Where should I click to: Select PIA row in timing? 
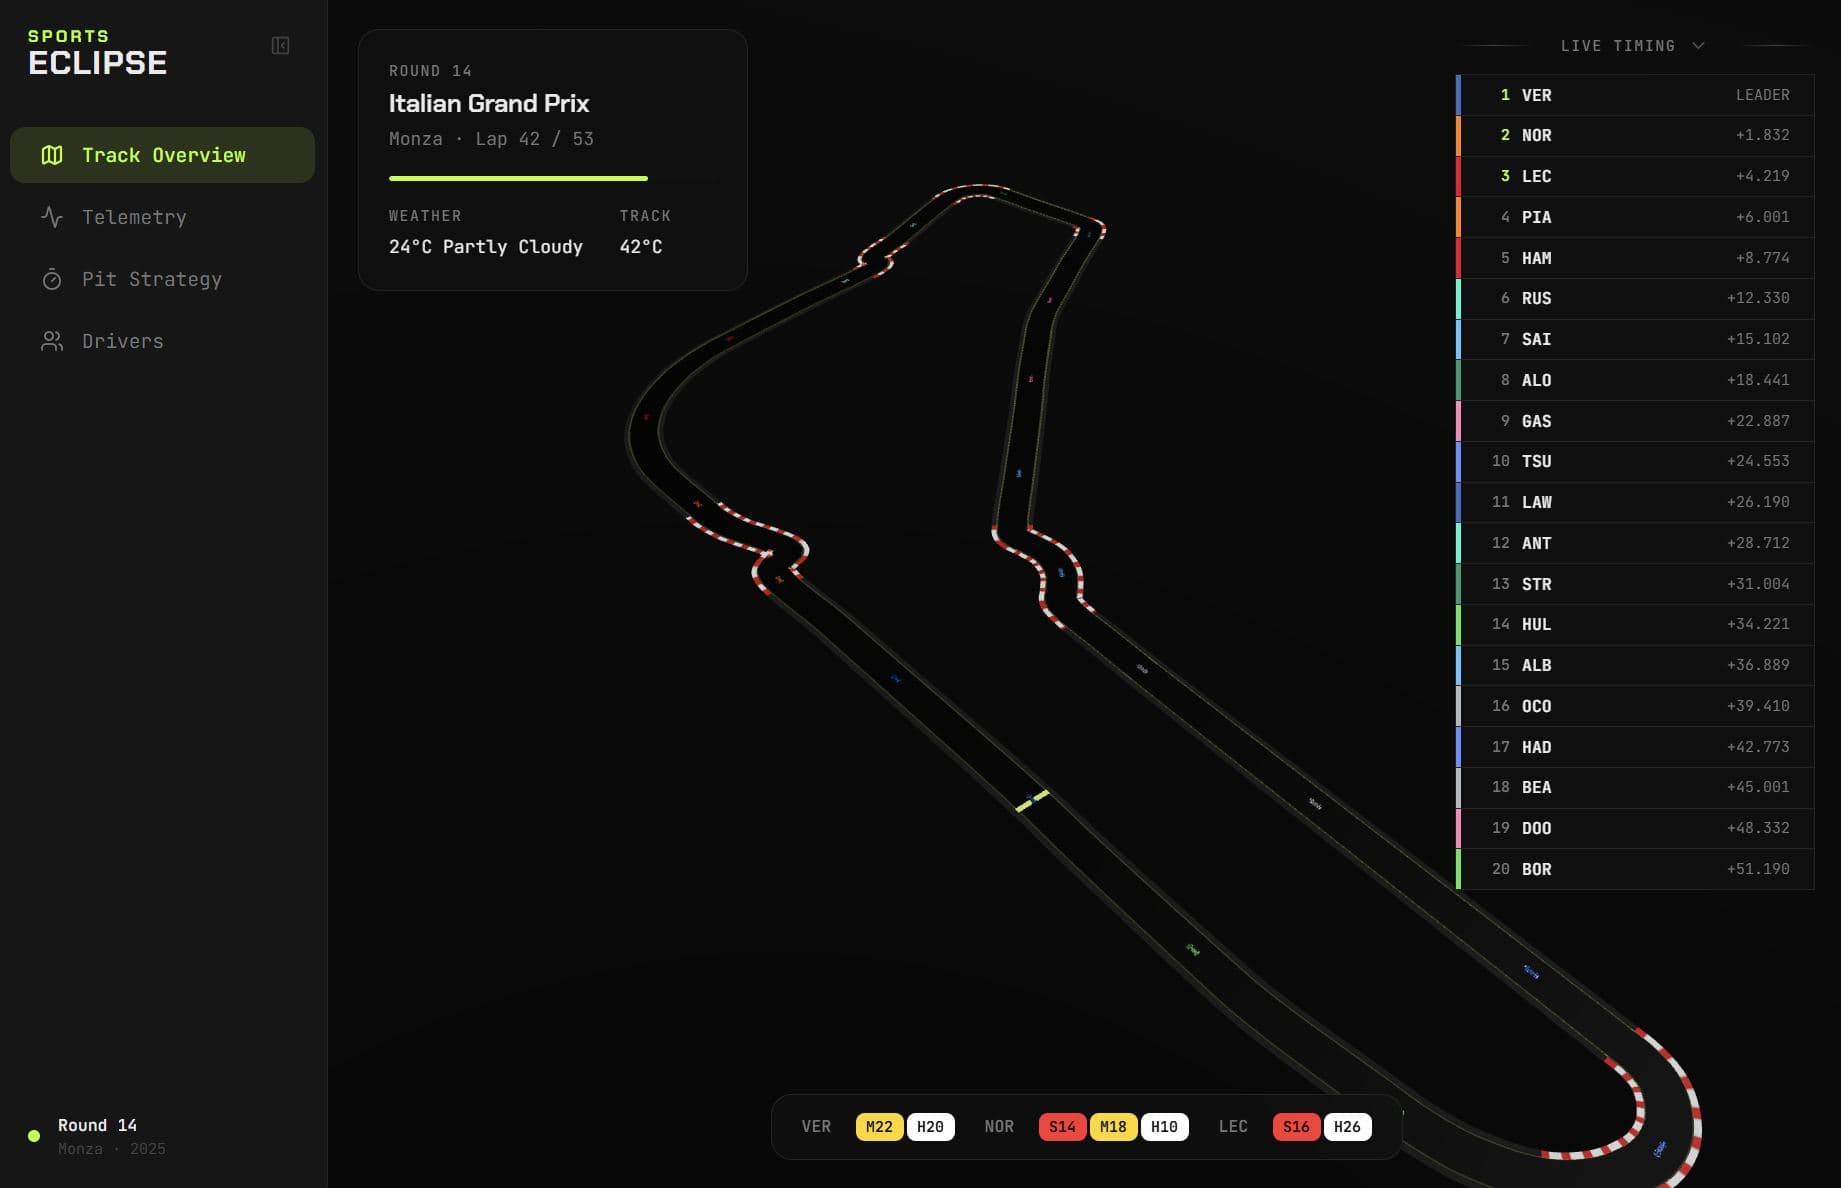tap(1635, 217)
